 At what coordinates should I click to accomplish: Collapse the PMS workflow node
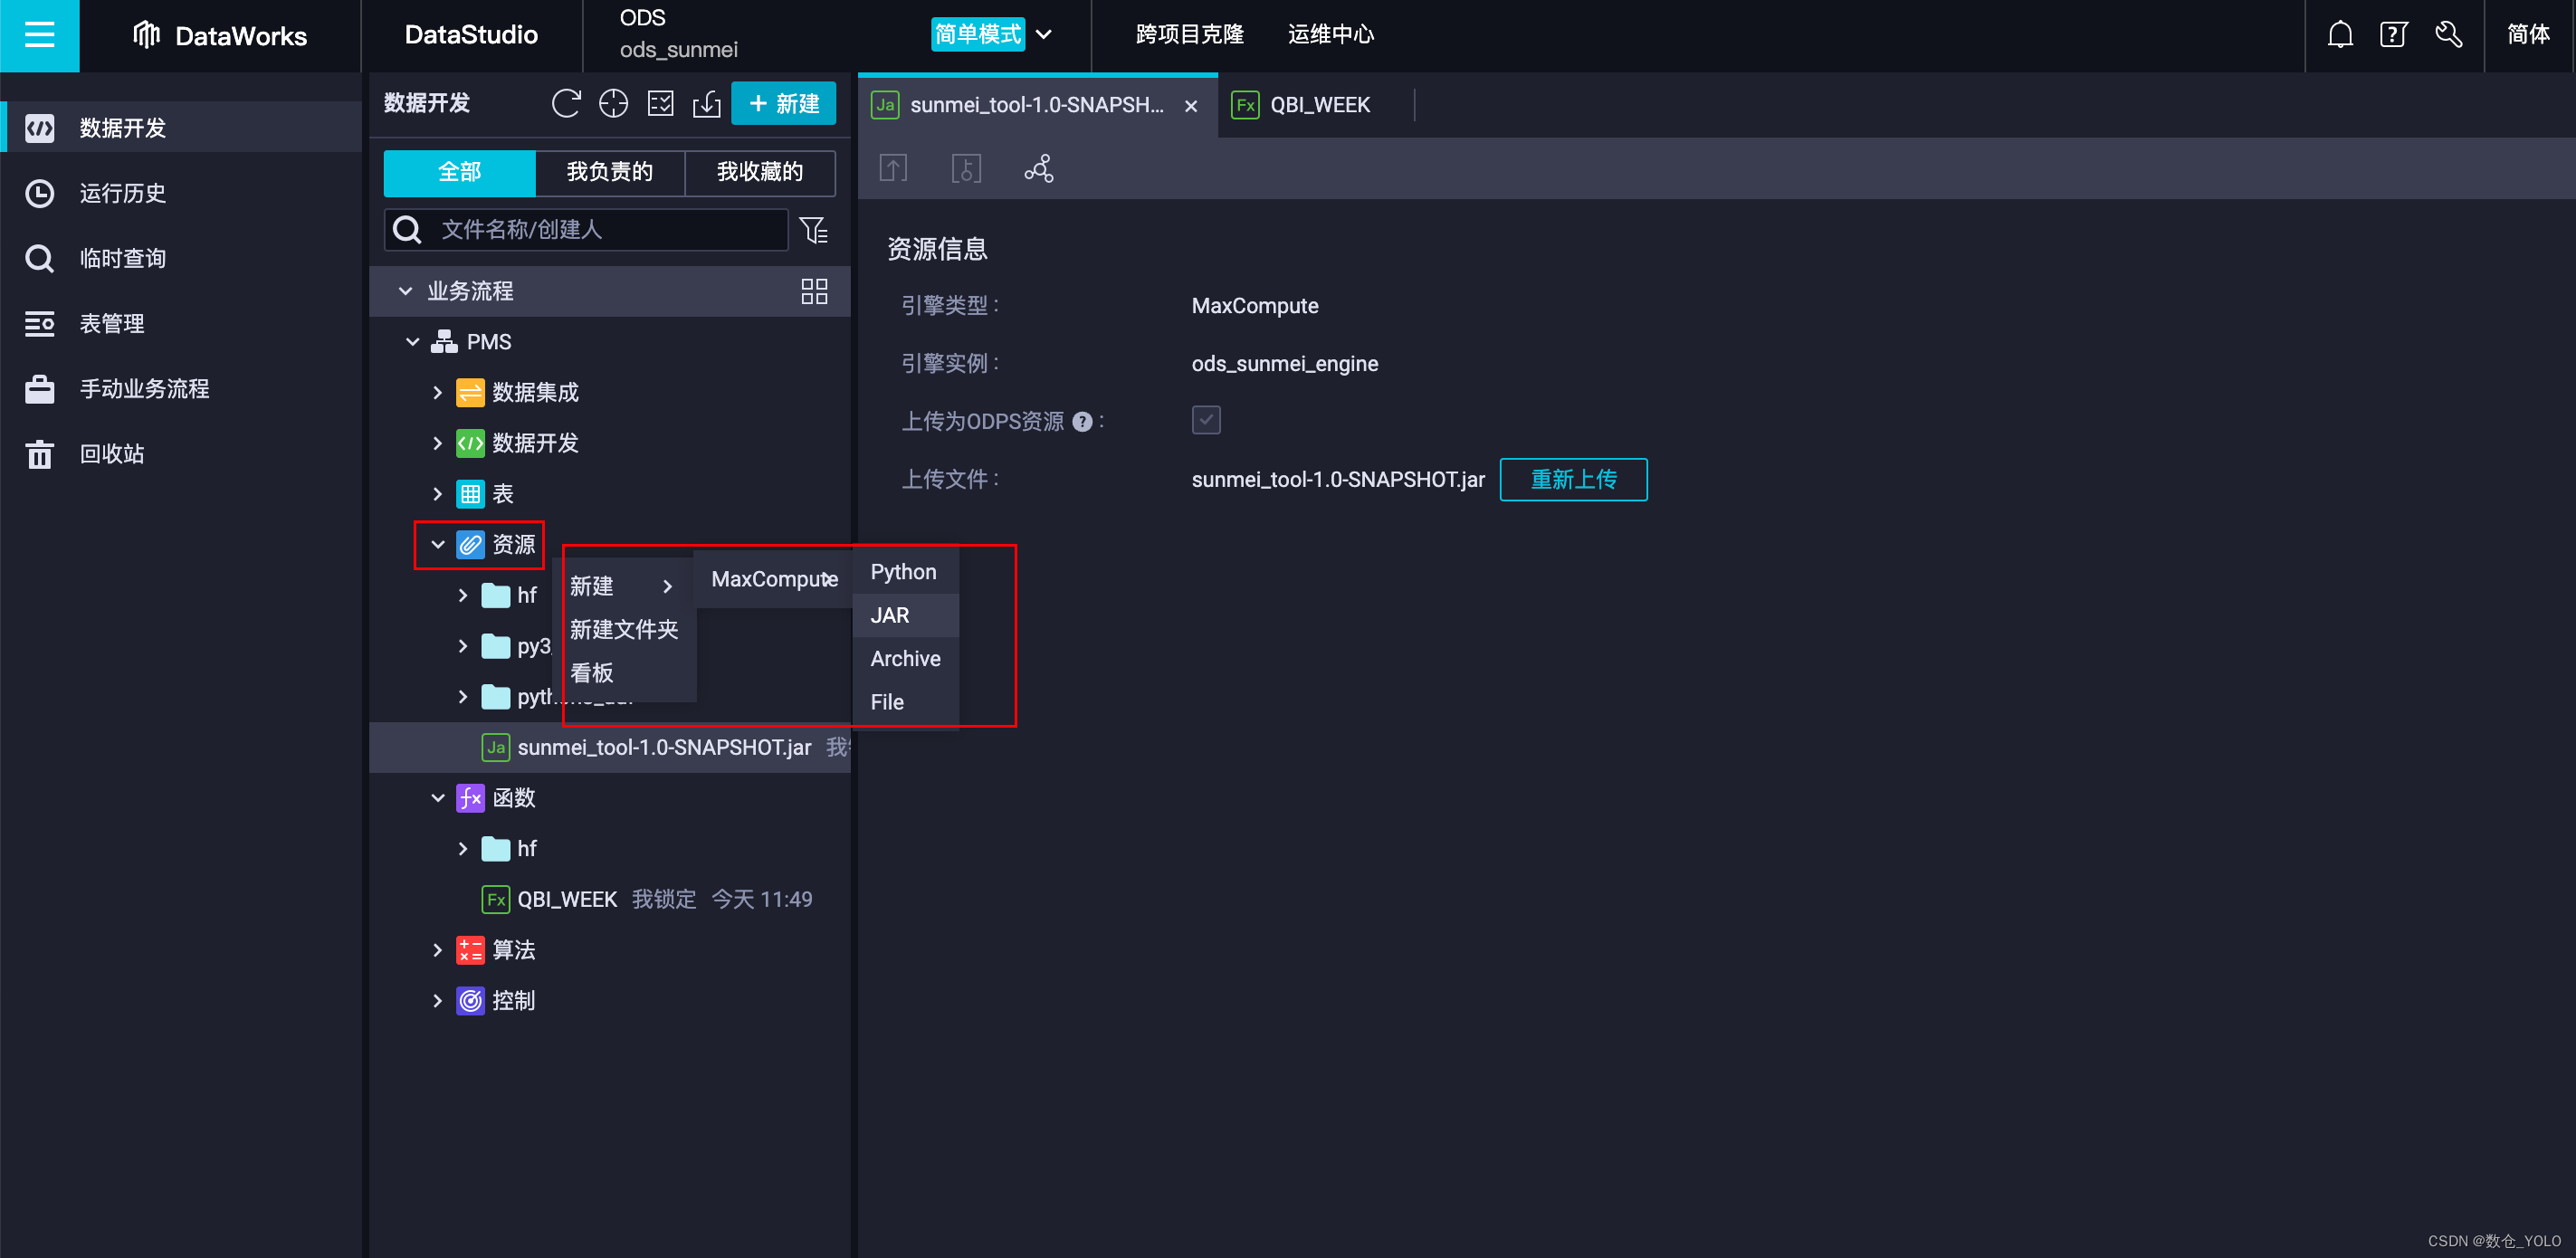(412, 342)
